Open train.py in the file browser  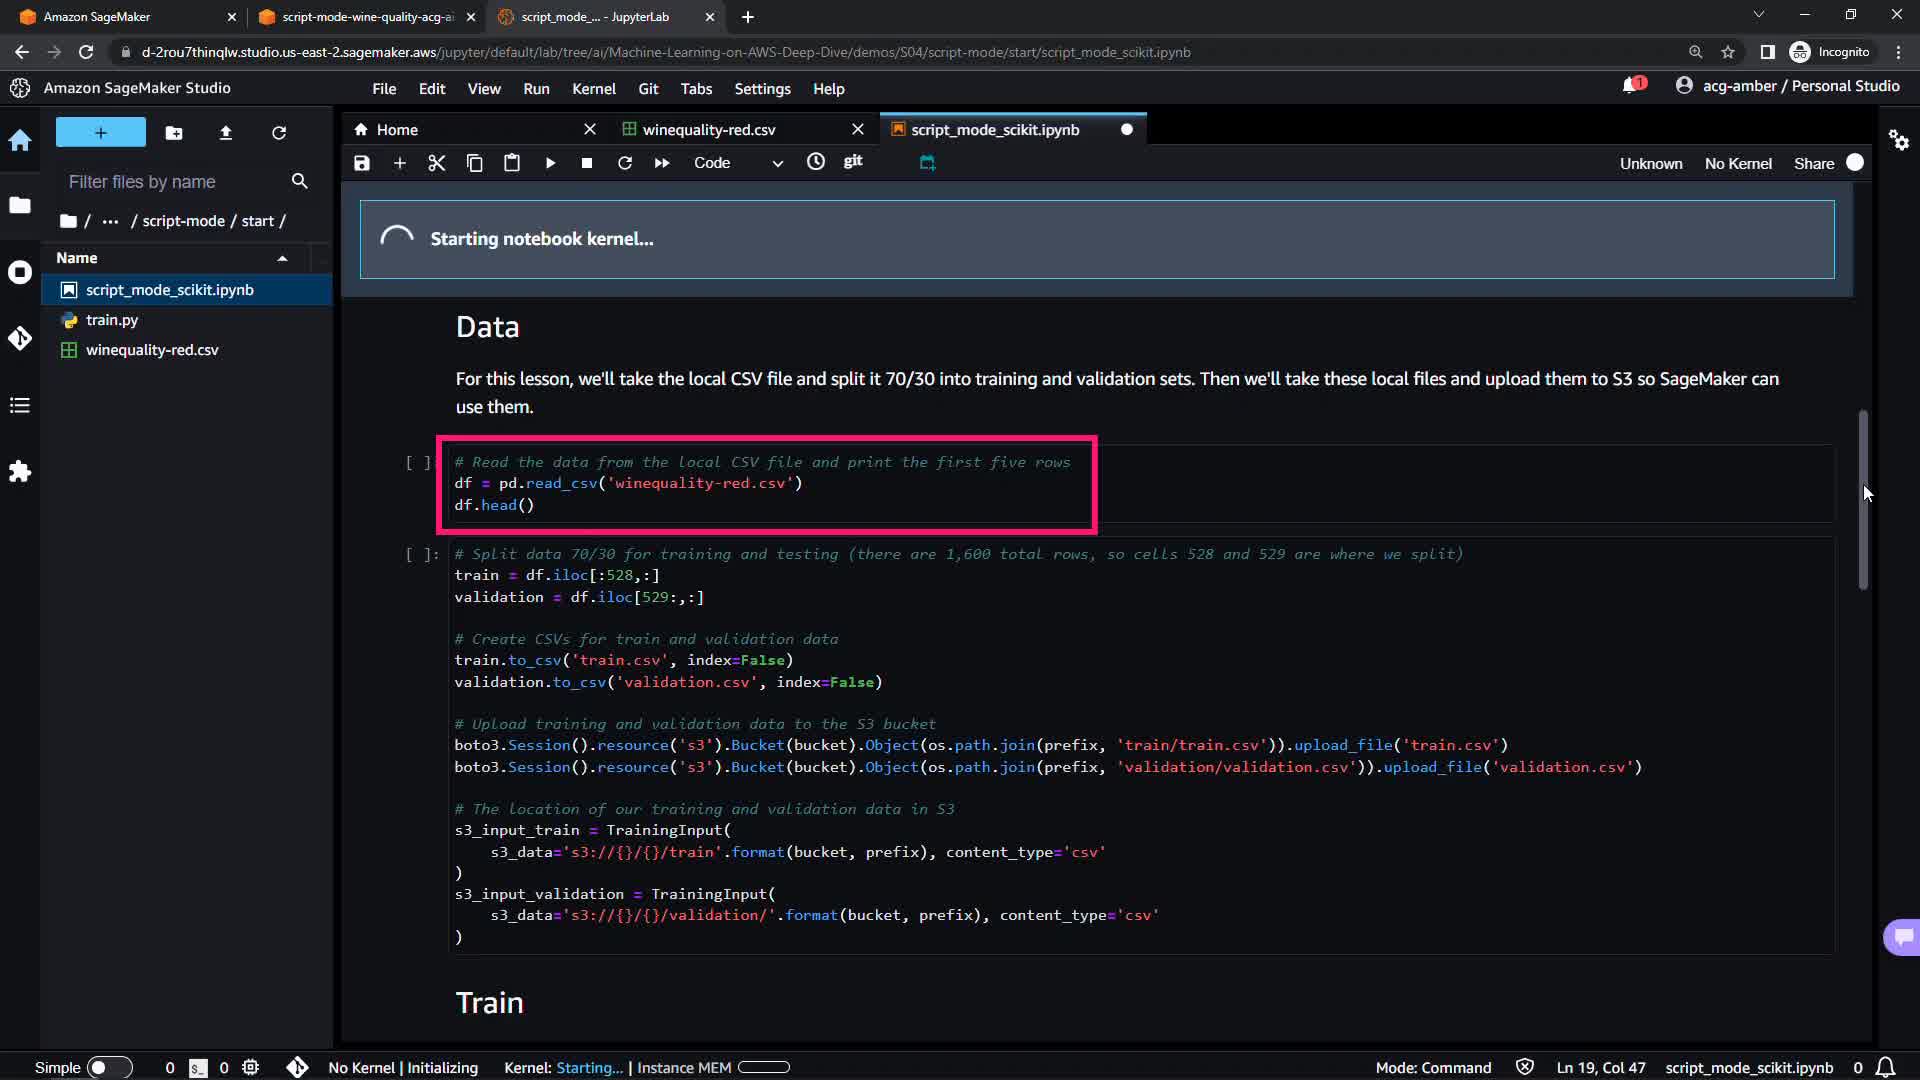point(112,320)
